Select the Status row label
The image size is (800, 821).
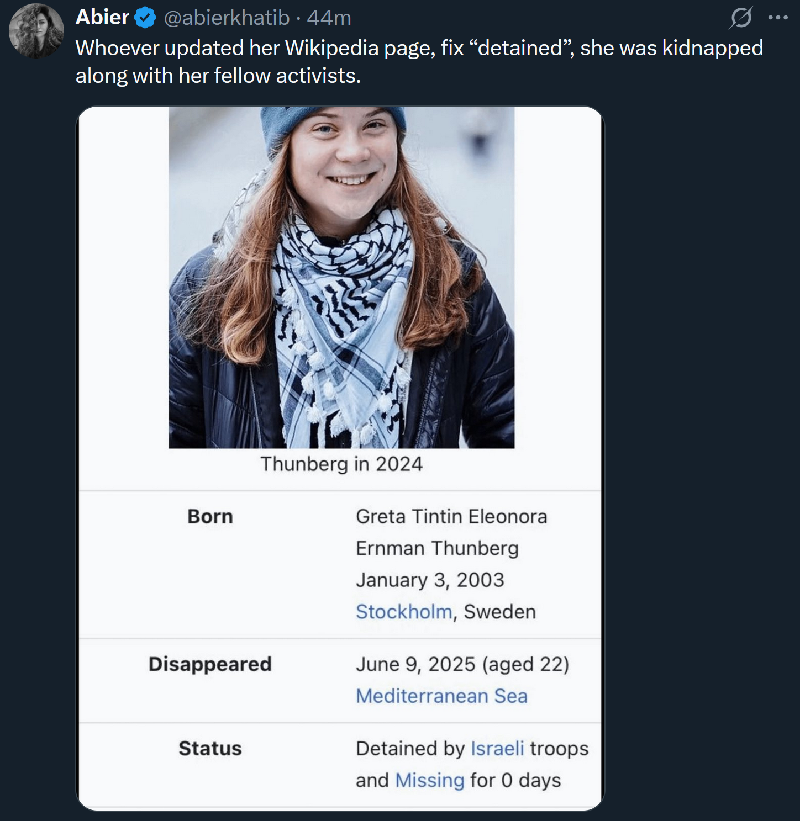coord(210,748)
